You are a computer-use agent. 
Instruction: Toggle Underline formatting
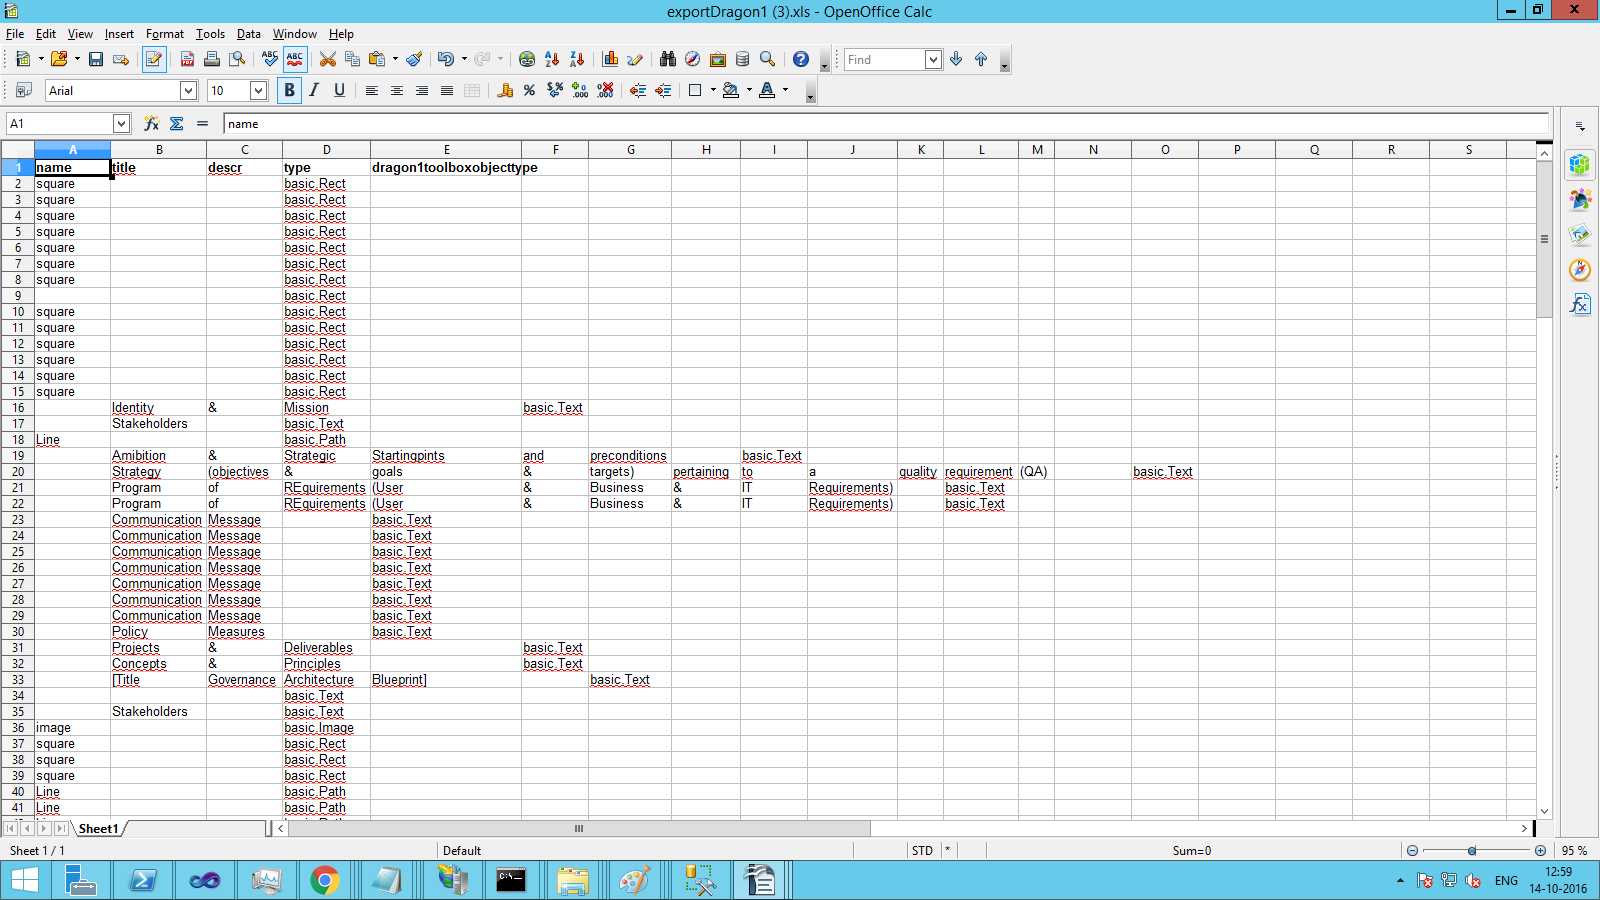pos(340,91)
